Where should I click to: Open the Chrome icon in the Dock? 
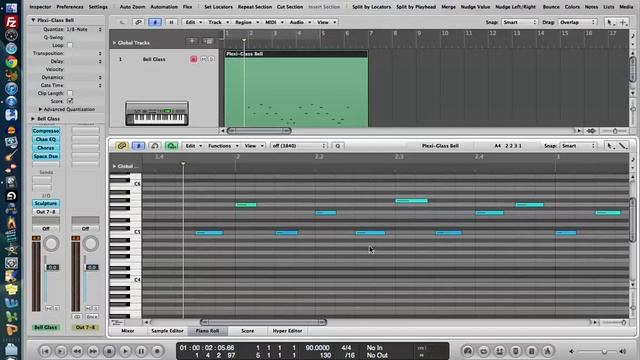click(11, 62)
